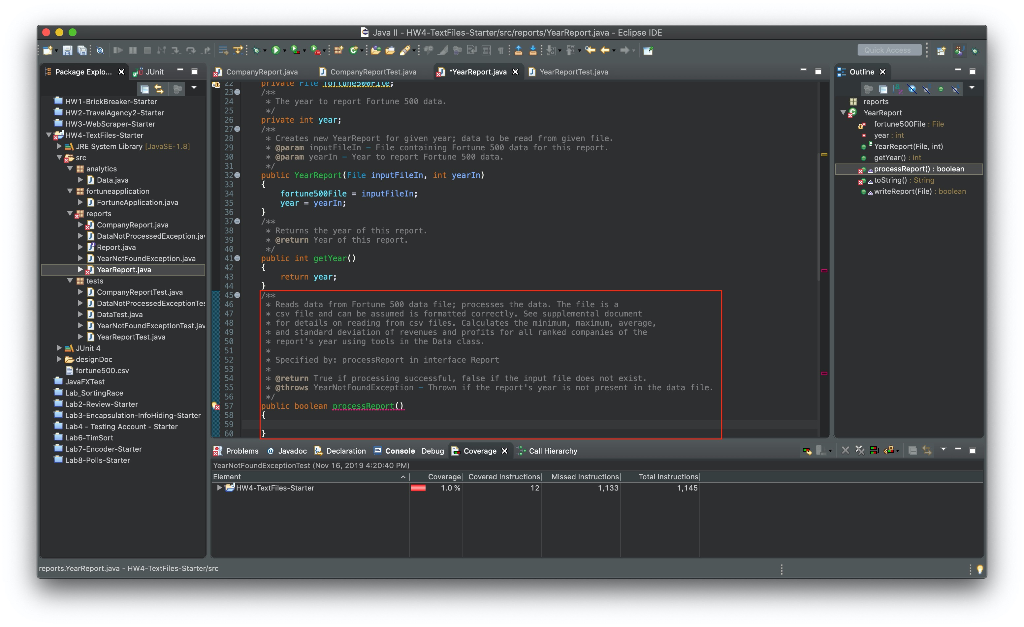Click the Quick Access button

click(888, 50)
